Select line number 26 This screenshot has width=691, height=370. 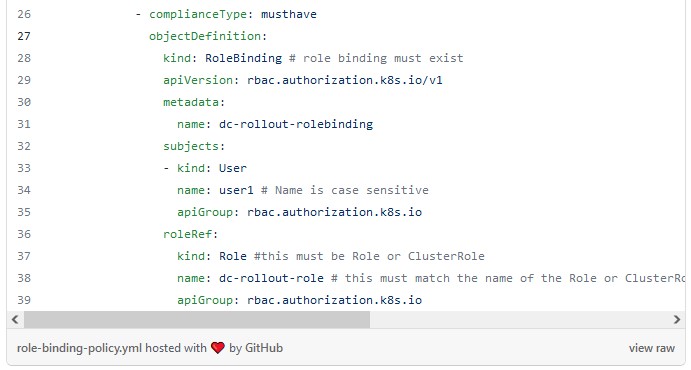24,14
